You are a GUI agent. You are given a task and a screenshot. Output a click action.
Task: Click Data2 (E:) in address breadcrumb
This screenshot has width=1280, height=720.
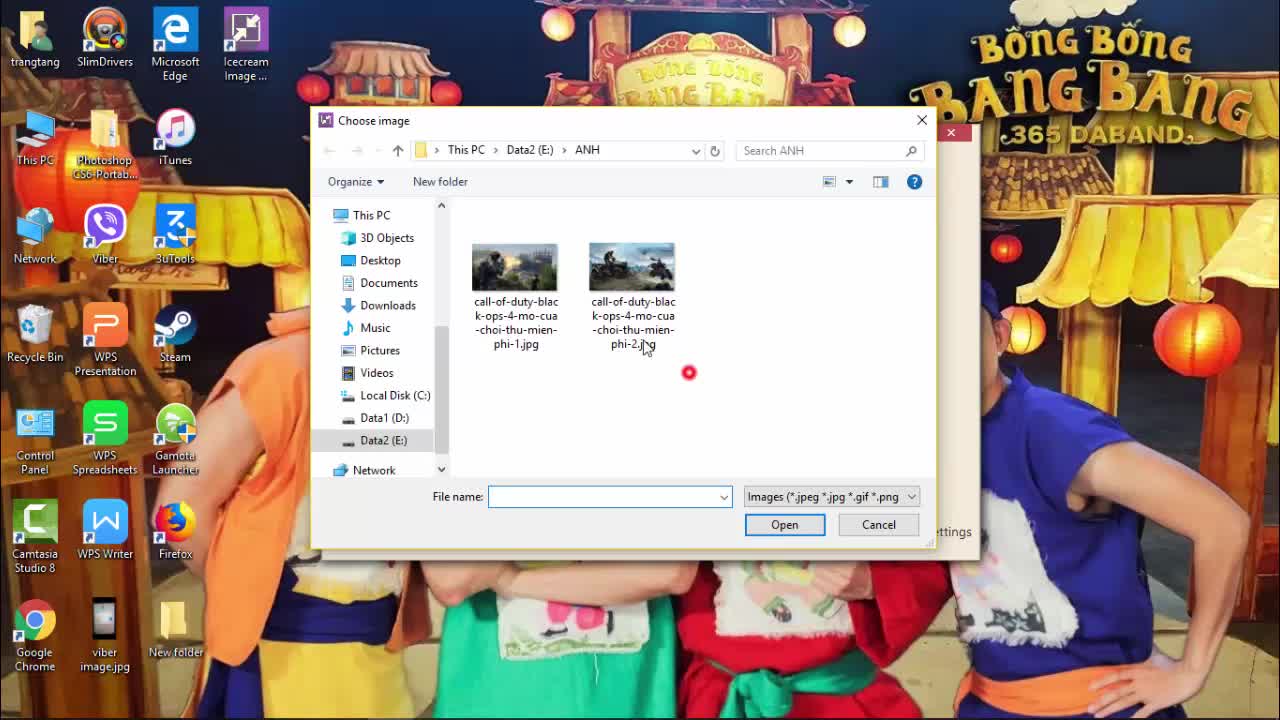pos(530,150)
